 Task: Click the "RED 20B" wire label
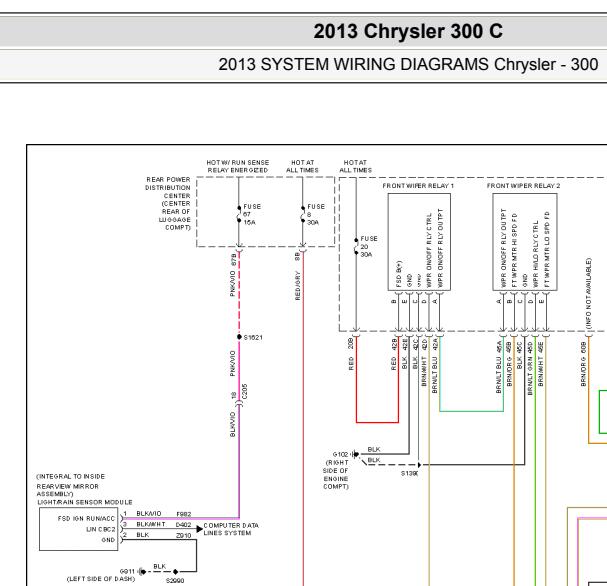pyautogui.click(x=351, y=354)
